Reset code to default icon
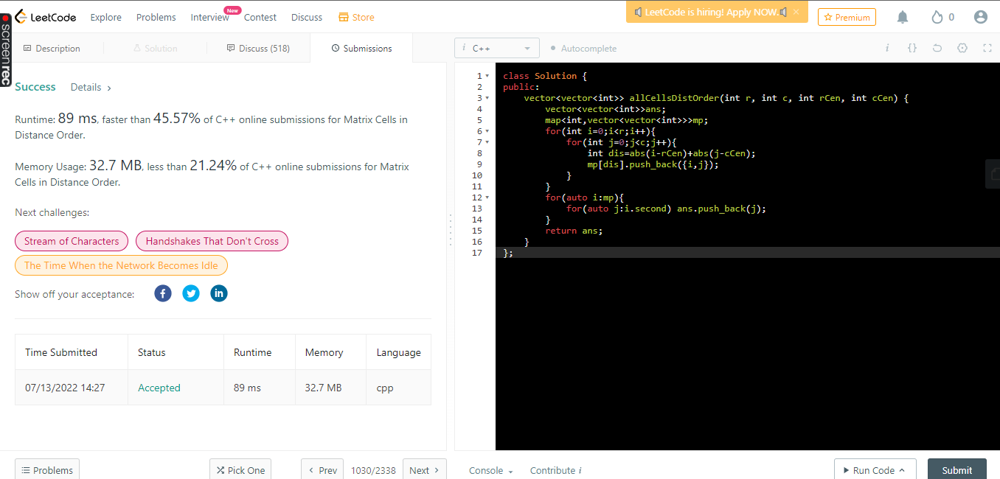Viewport: 1000px width, 479px height. pos(937,48)
